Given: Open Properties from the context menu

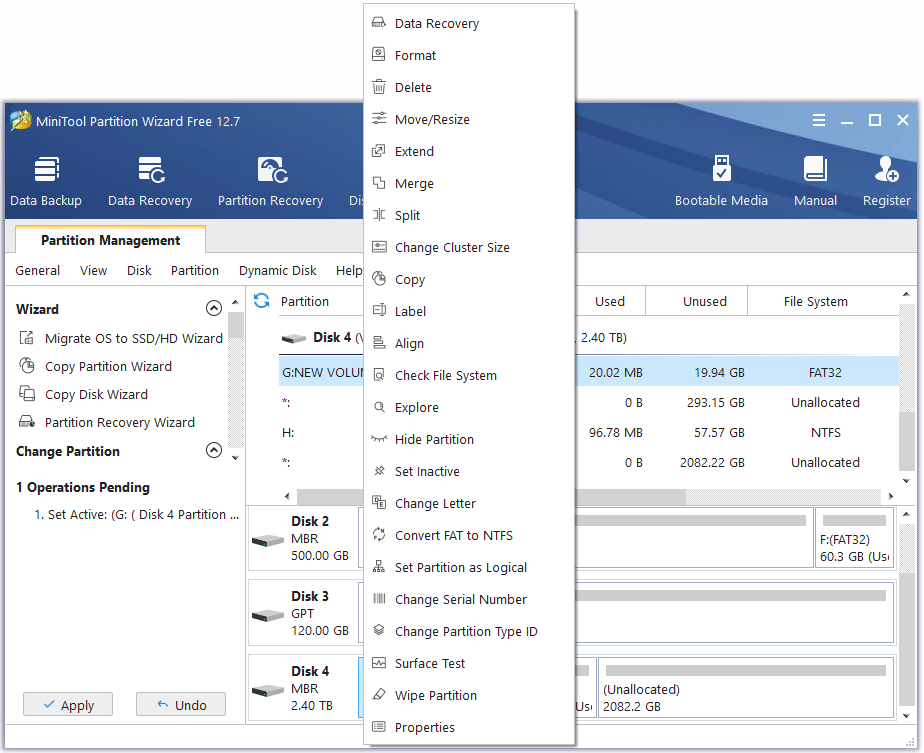Looking at the screenshot, I should click(x=469, y=727).
